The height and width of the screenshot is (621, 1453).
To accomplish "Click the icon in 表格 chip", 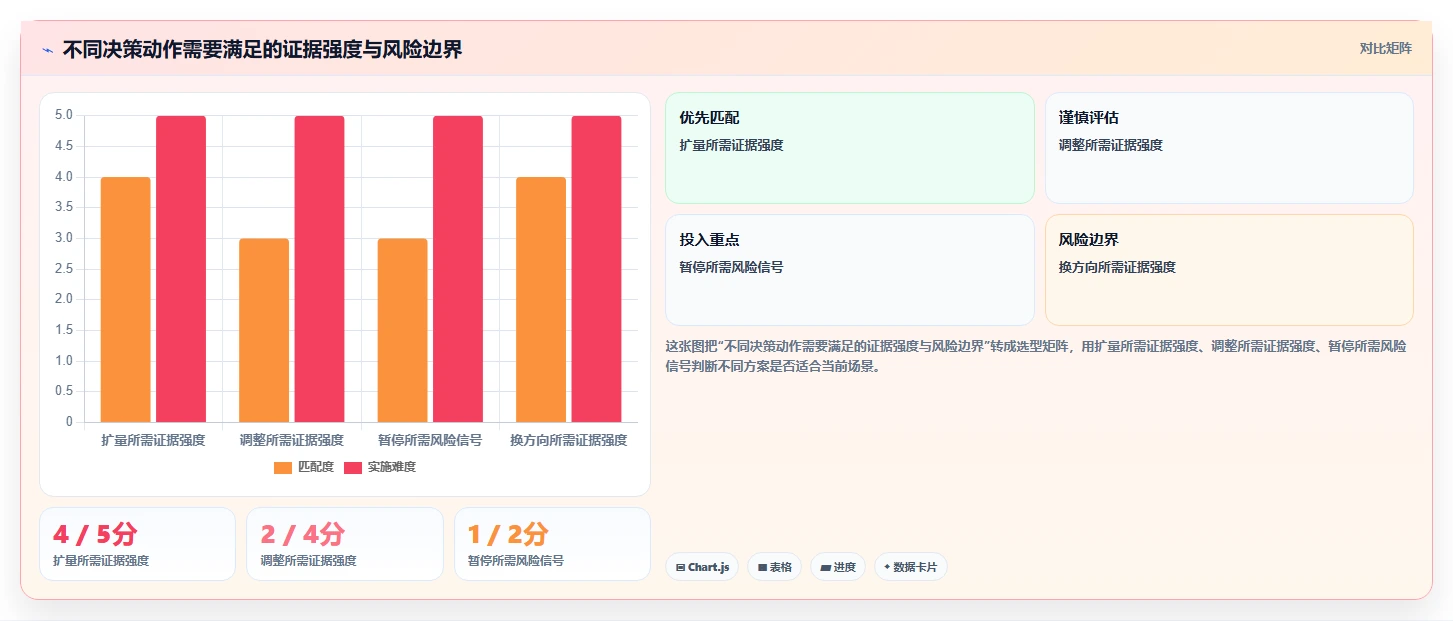I will 762,567.
